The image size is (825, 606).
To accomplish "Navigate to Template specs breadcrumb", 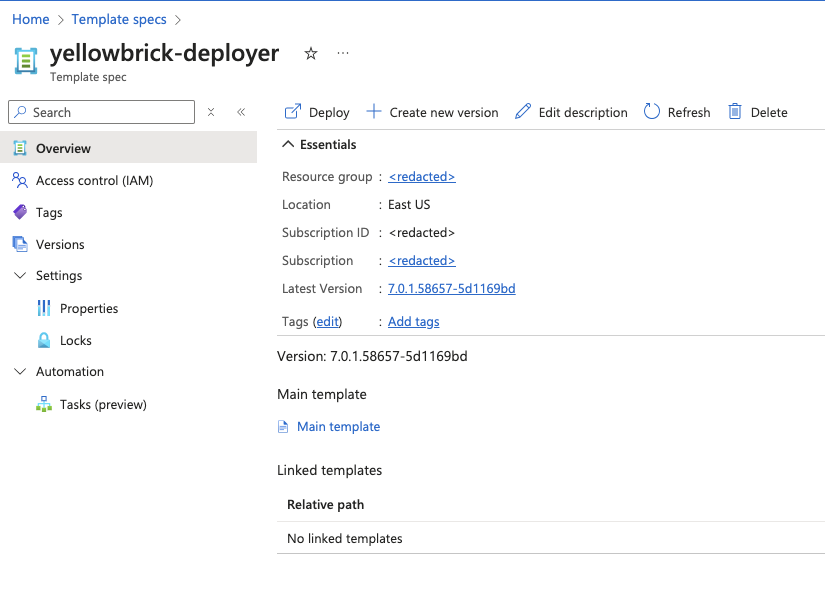I will (118, 19).
